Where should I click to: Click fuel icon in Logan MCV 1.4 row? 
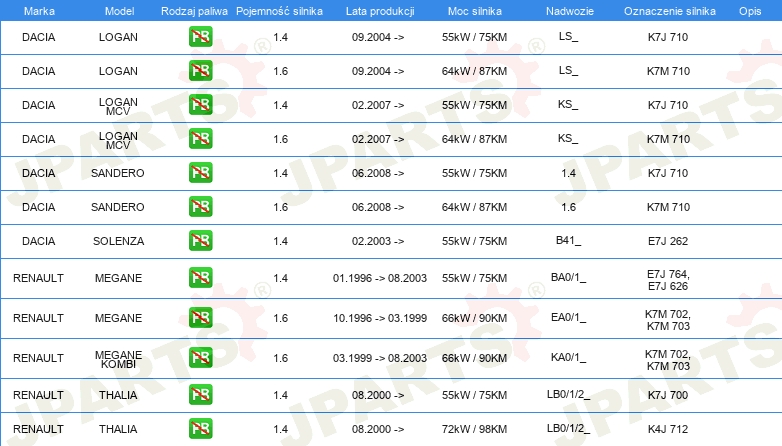pos(200,105)
